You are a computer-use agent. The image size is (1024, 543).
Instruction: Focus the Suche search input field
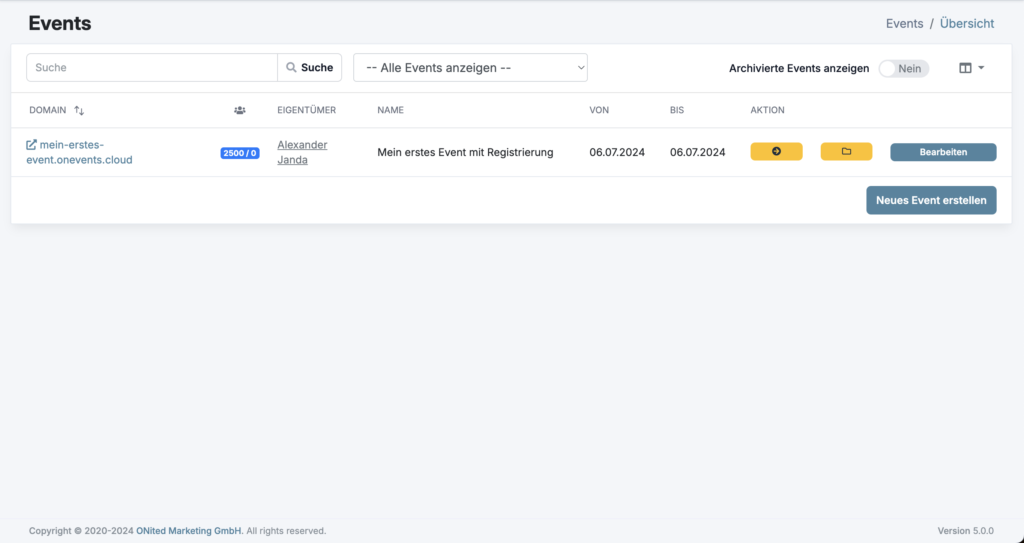[152, 68]
